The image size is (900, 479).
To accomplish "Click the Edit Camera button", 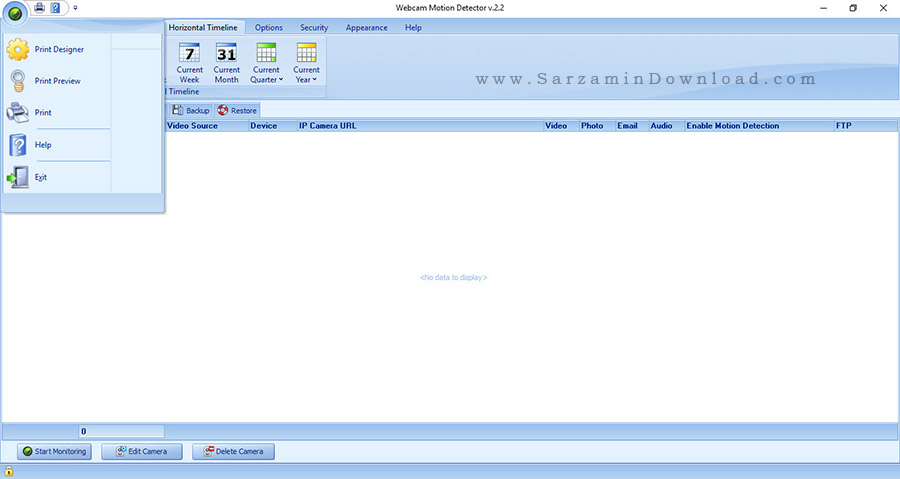I will [142, 451].
